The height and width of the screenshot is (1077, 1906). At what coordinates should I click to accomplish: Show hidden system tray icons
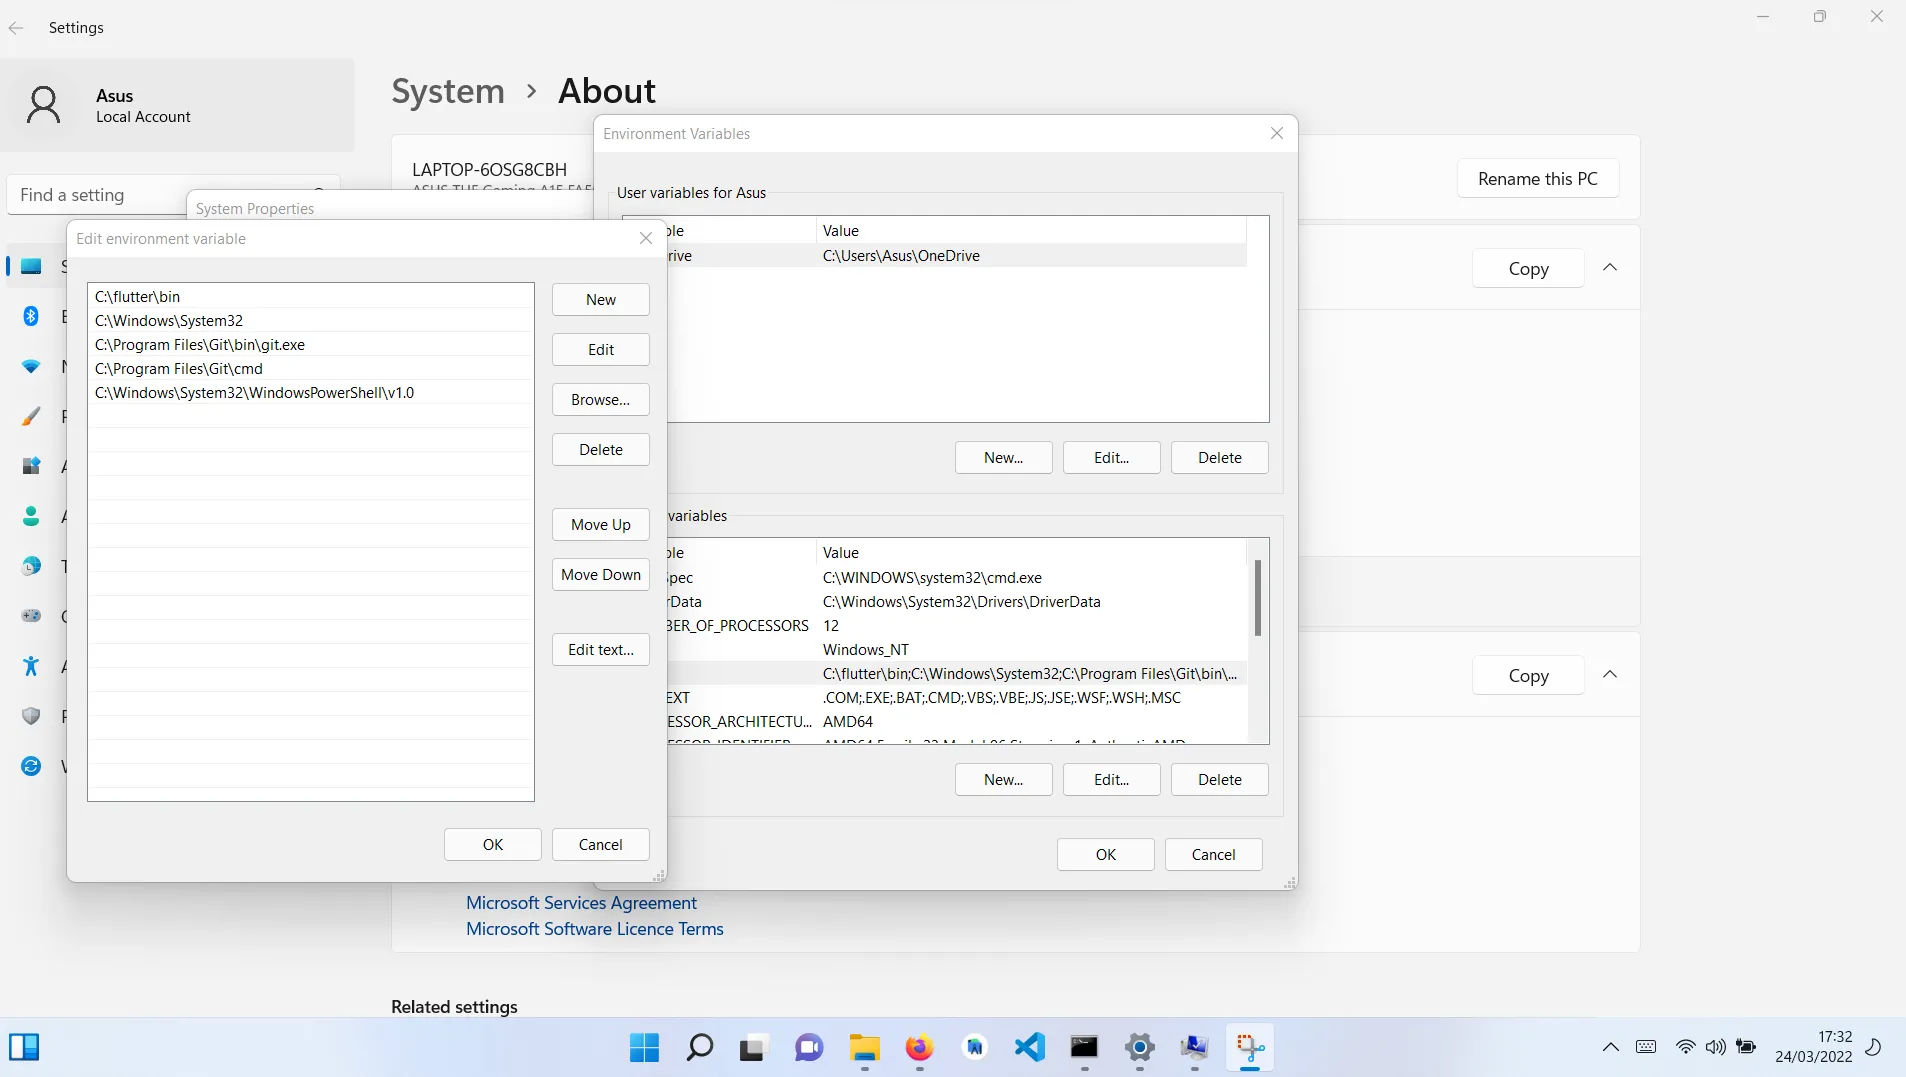(1610, 1047)
